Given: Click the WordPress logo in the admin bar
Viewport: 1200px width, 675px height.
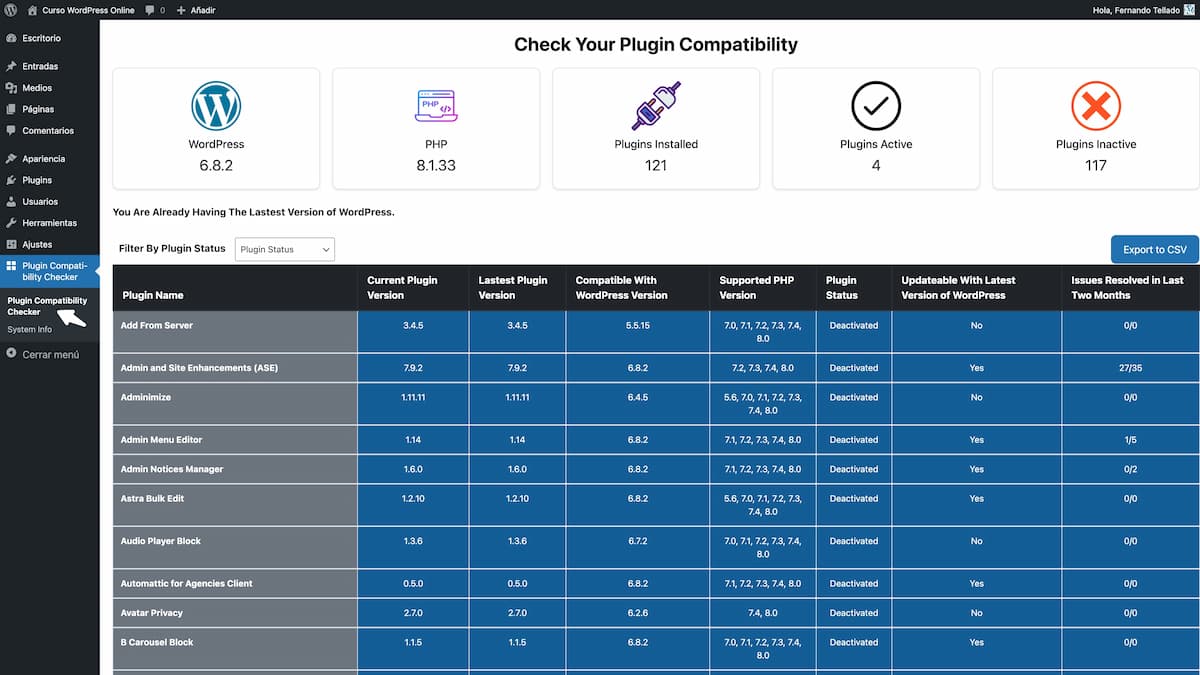Looking at the screenshot, I should click(x=10, y=10).
